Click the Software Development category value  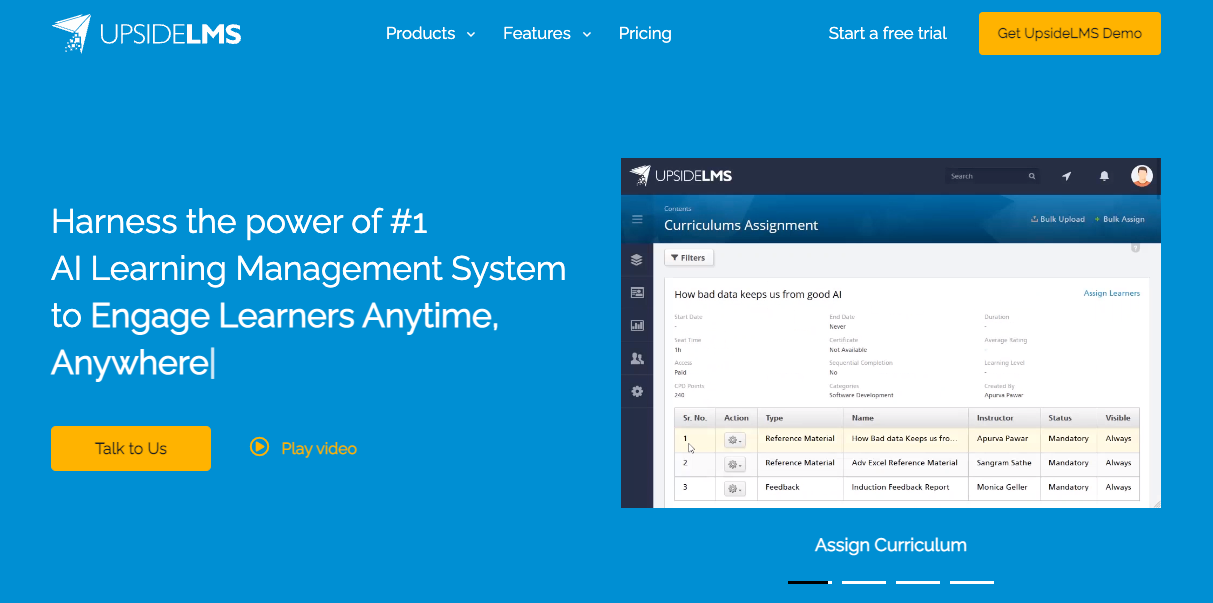coord(862,395)
